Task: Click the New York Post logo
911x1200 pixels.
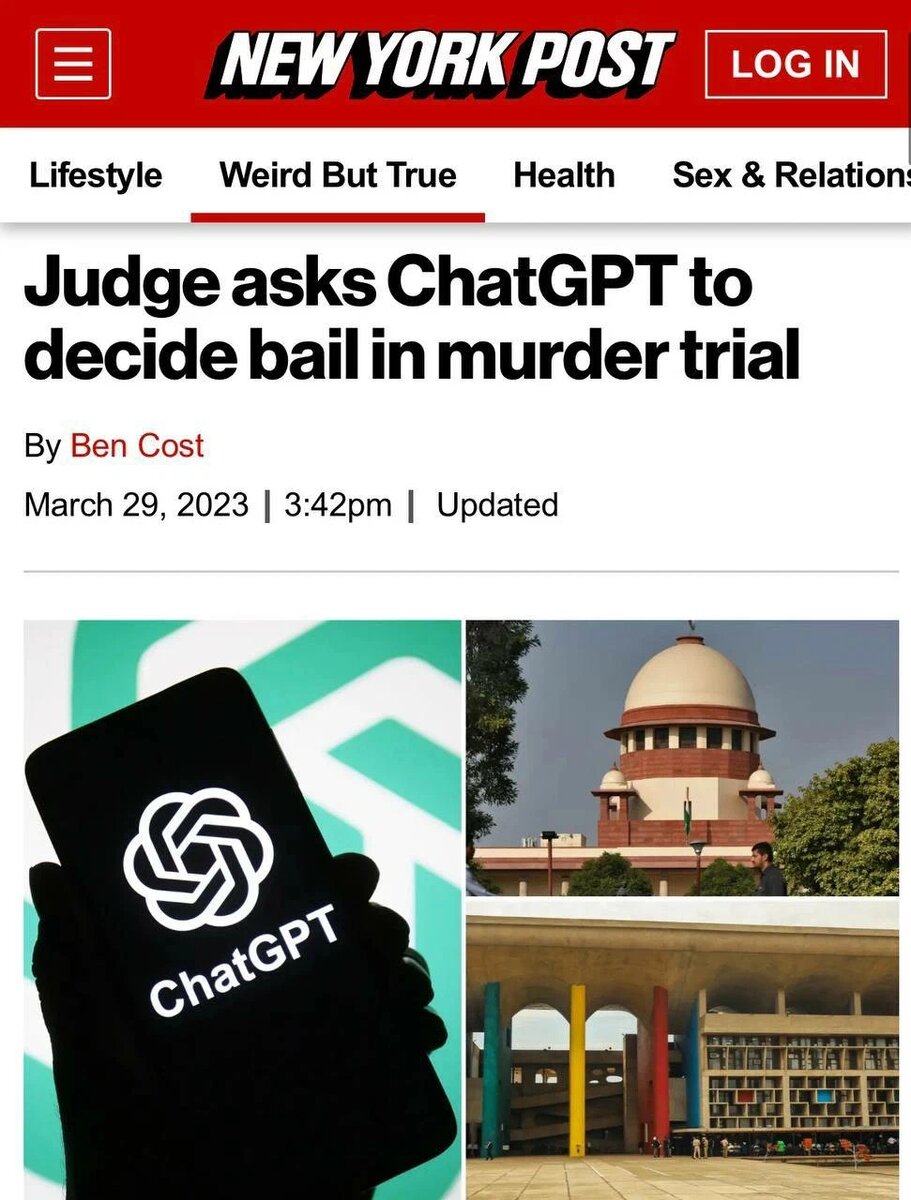Action: [441, 64]
